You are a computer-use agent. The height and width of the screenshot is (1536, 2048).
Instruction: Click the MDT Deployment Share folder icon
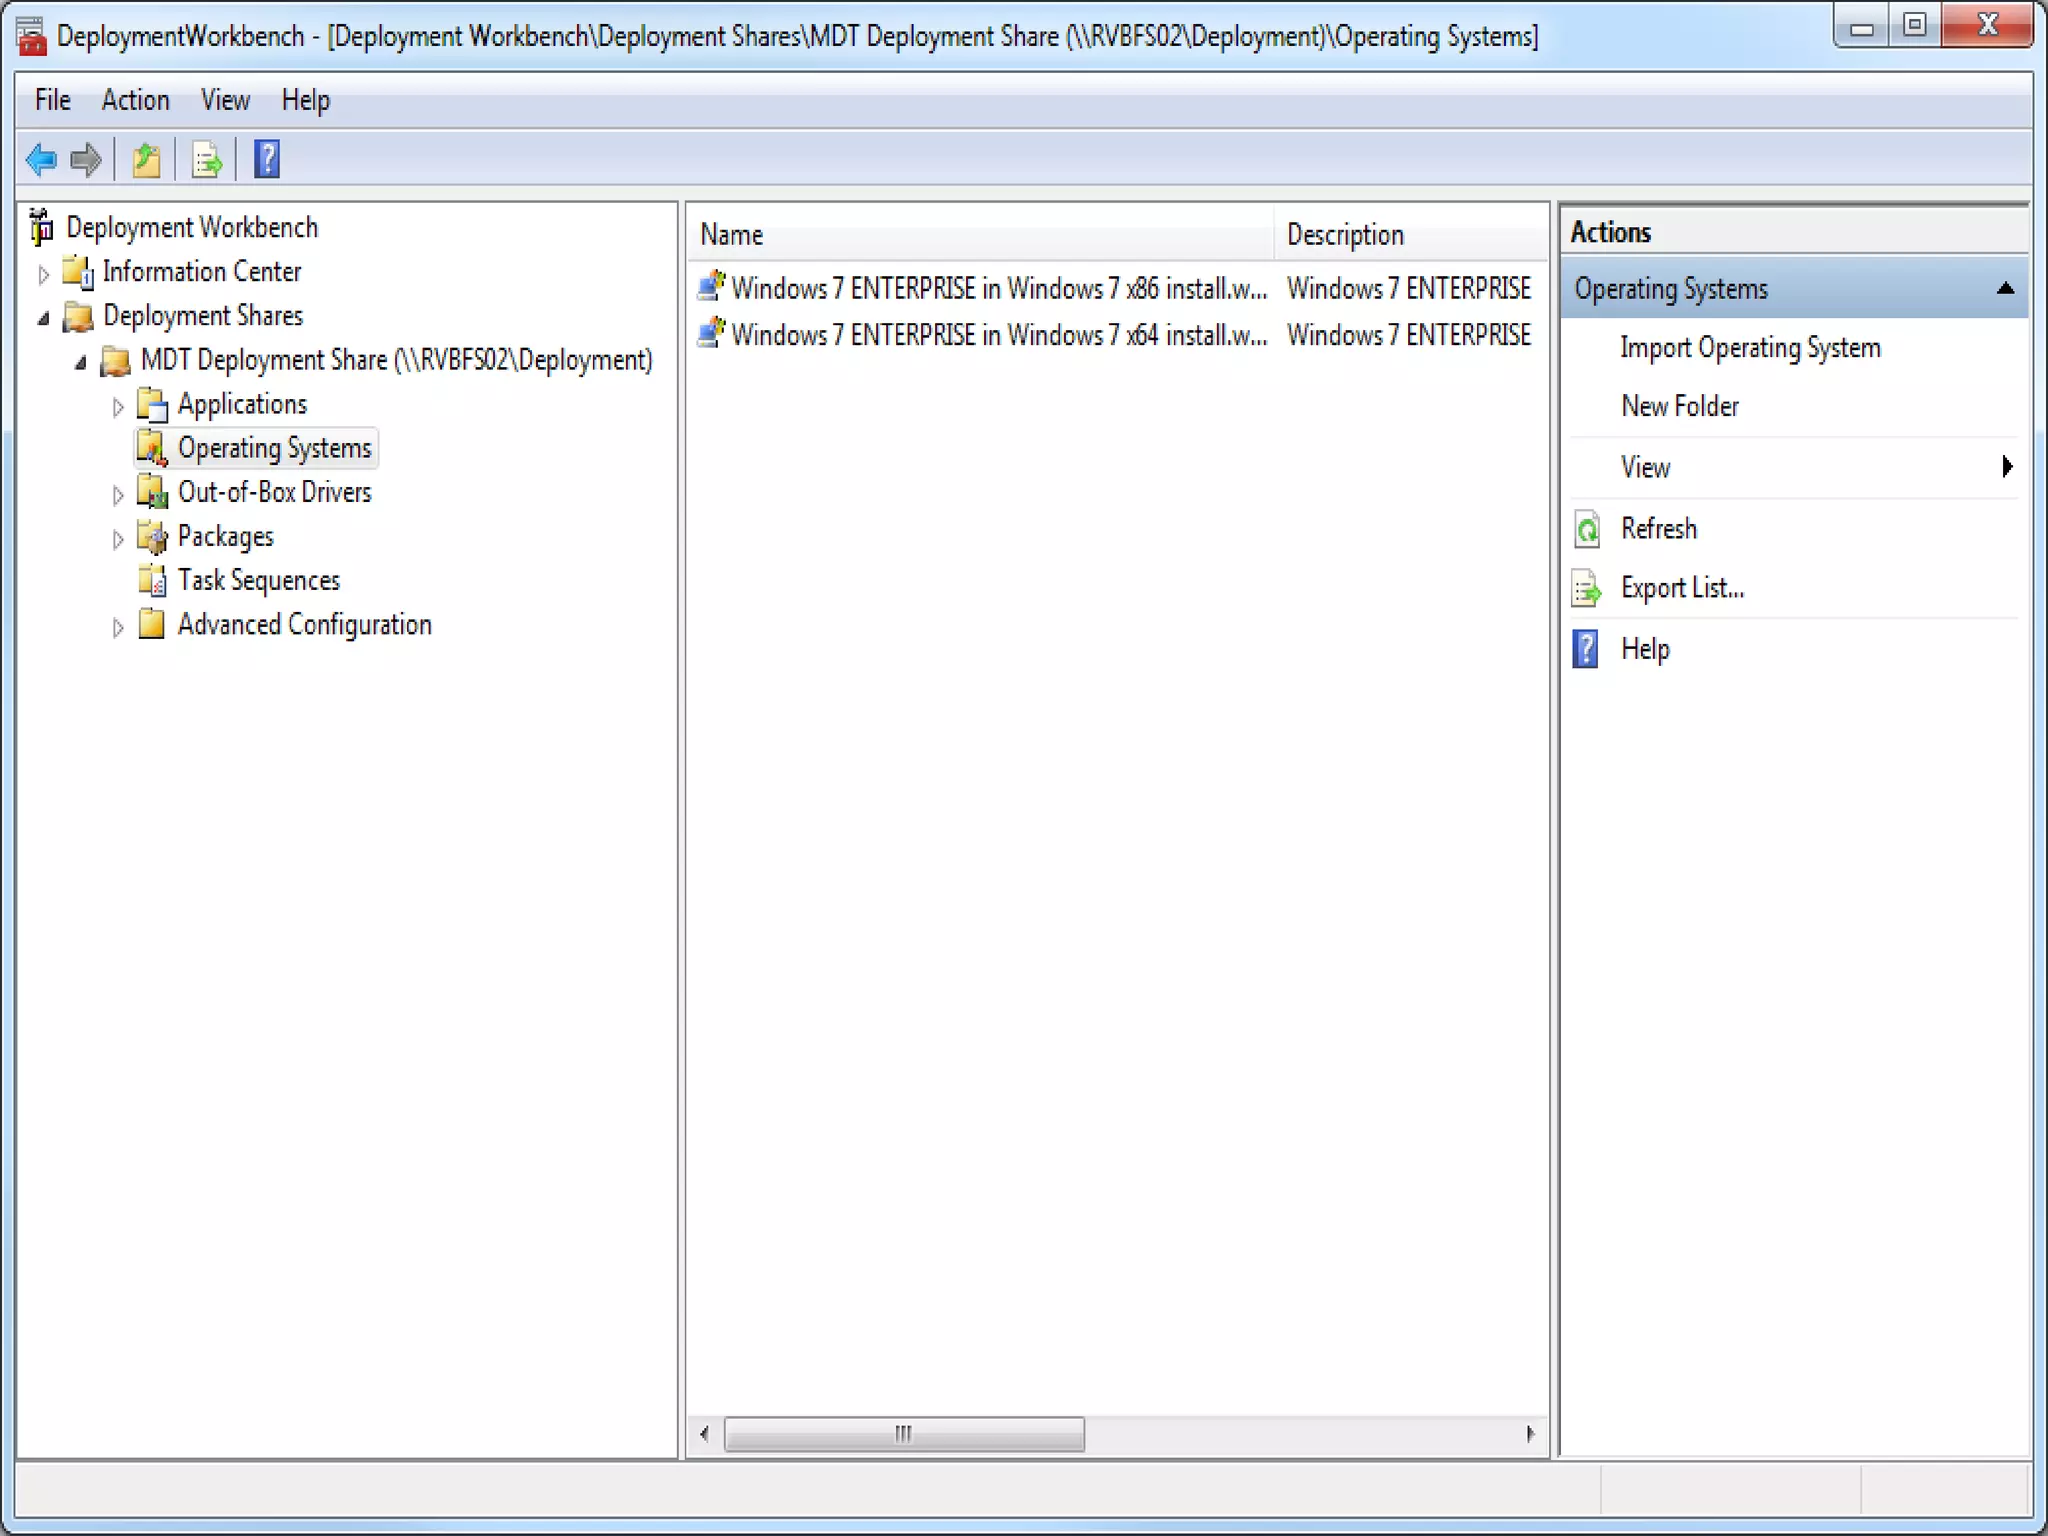pos(116,361)
